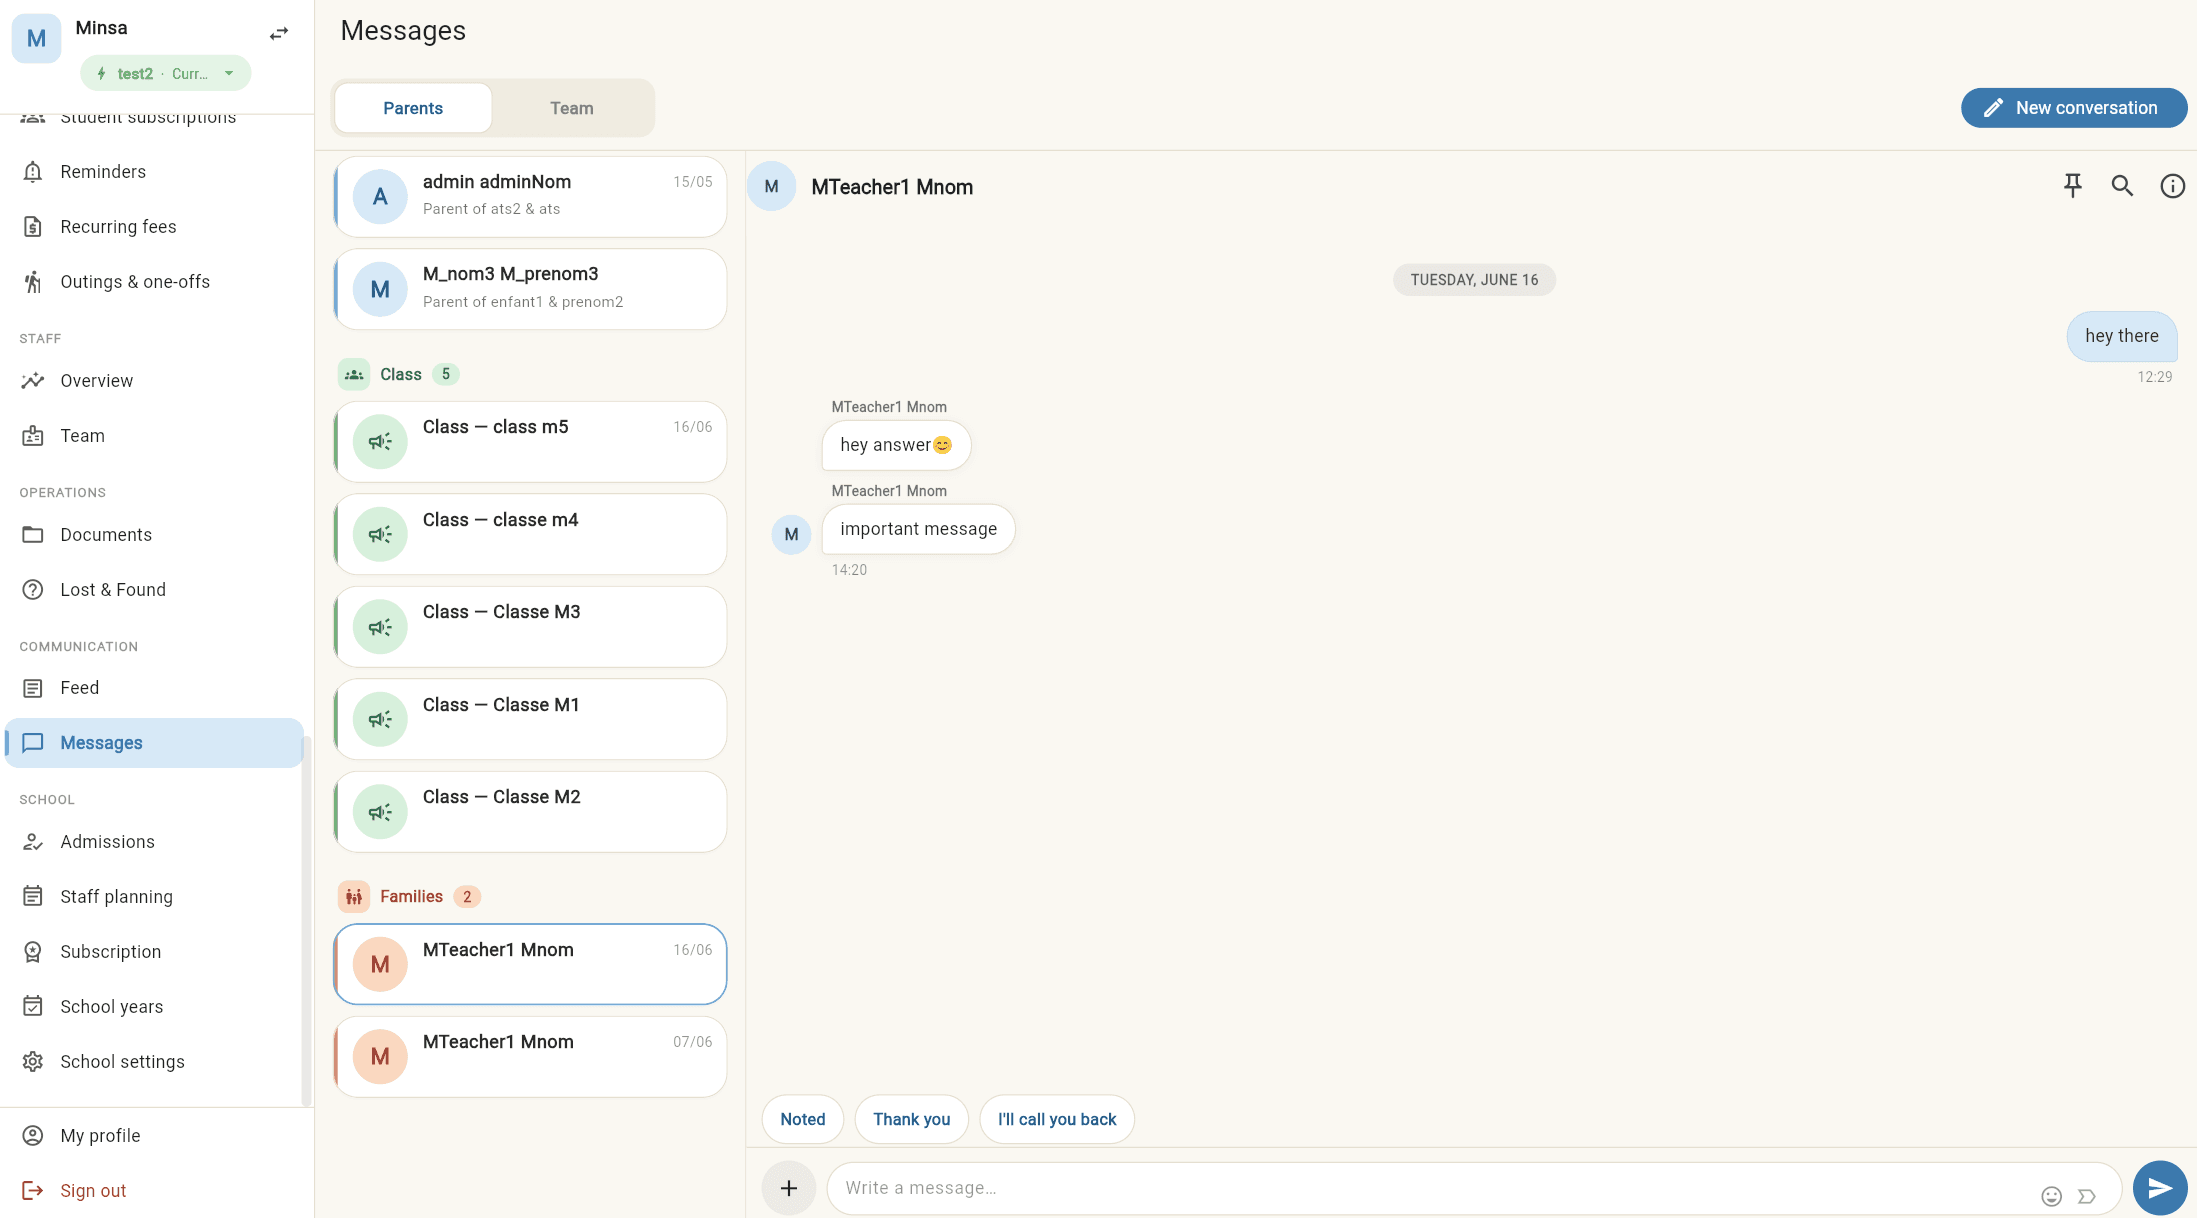
Task: Click the Recurring fees invoice icon
Action: click(33, 227)
